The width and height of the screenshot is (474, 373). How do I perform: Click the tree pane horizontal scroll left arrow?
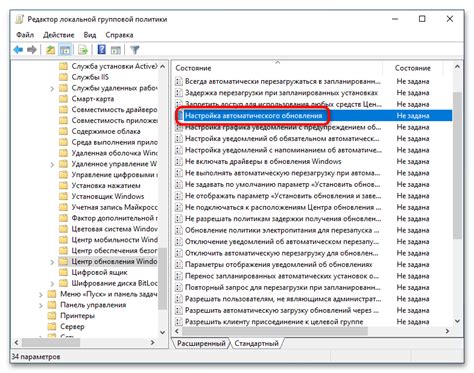16,342
